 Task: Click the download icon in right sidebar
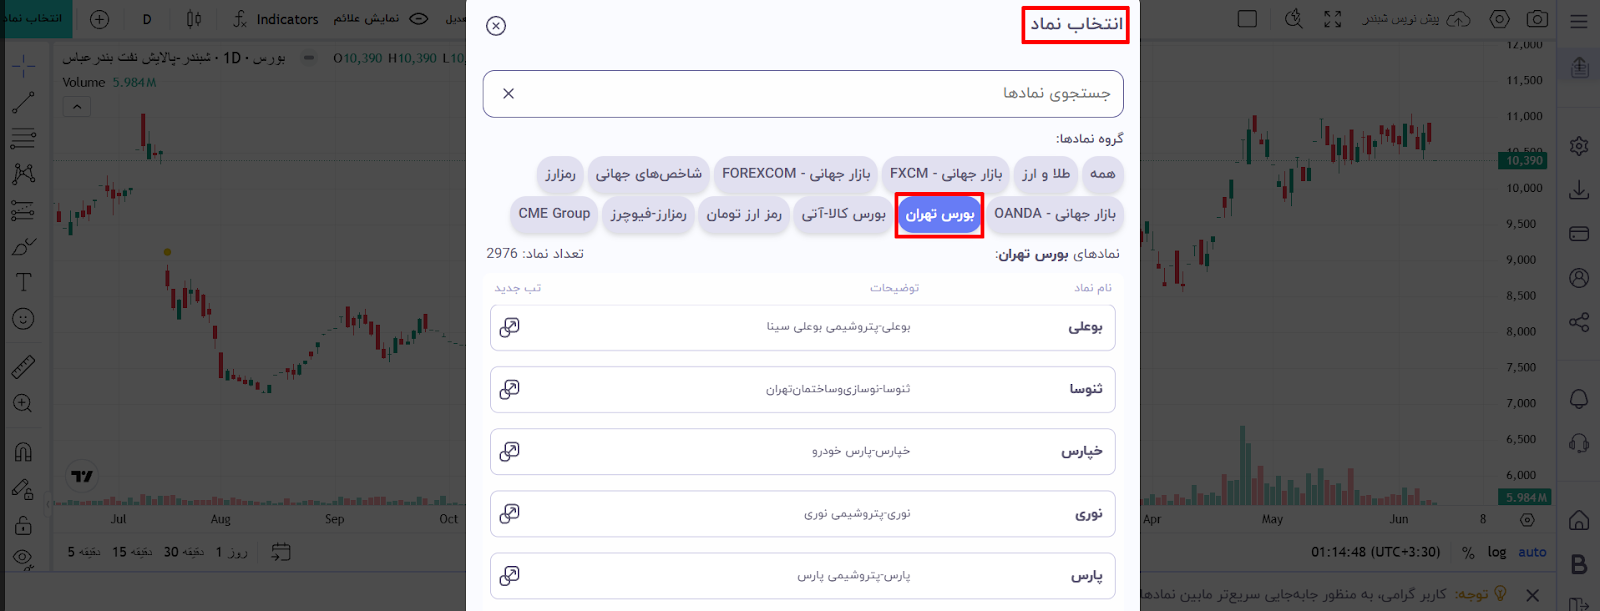point(1579,190)
